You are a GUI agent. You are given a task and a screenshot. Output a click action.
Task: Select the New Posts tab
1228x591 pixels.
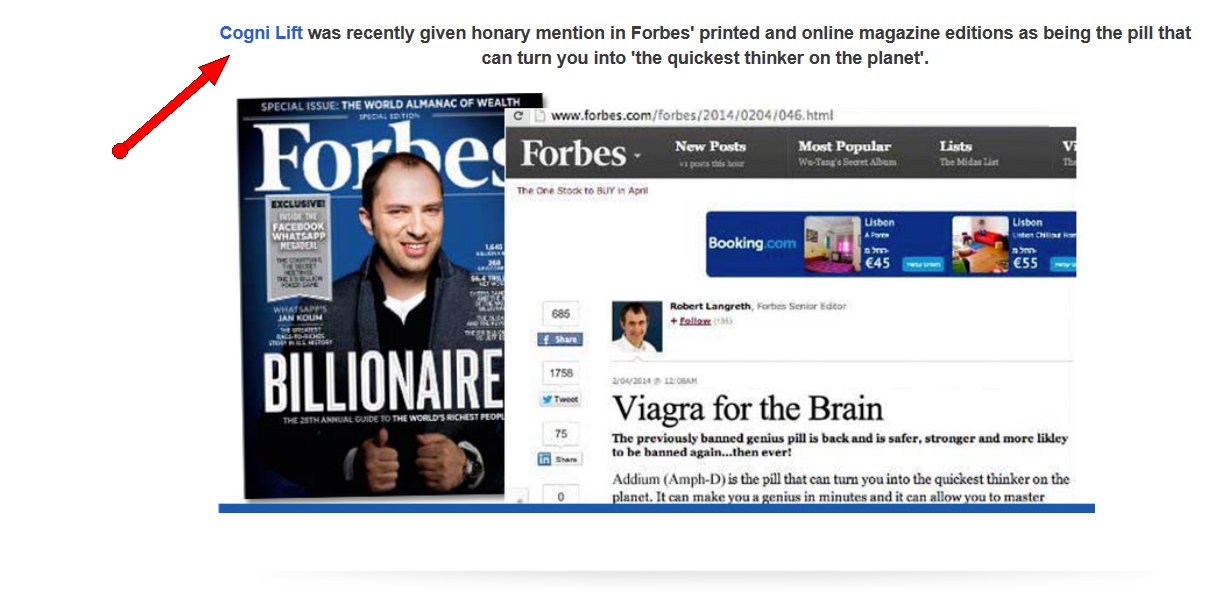coord(710,146)
